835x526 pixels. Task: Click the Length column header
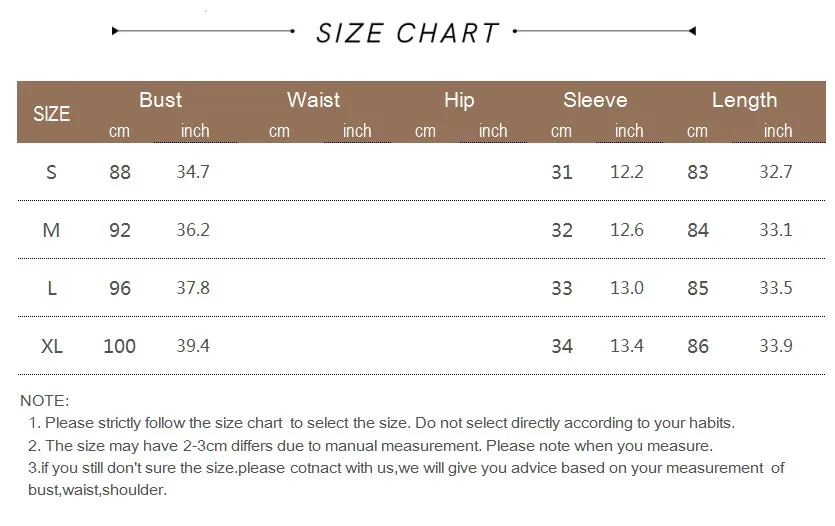744,99
